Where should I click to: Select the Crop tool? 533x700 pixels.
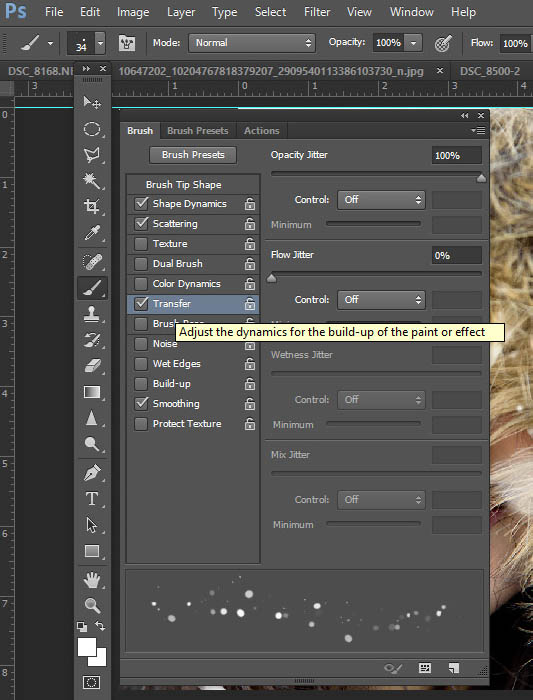(92, 206)
